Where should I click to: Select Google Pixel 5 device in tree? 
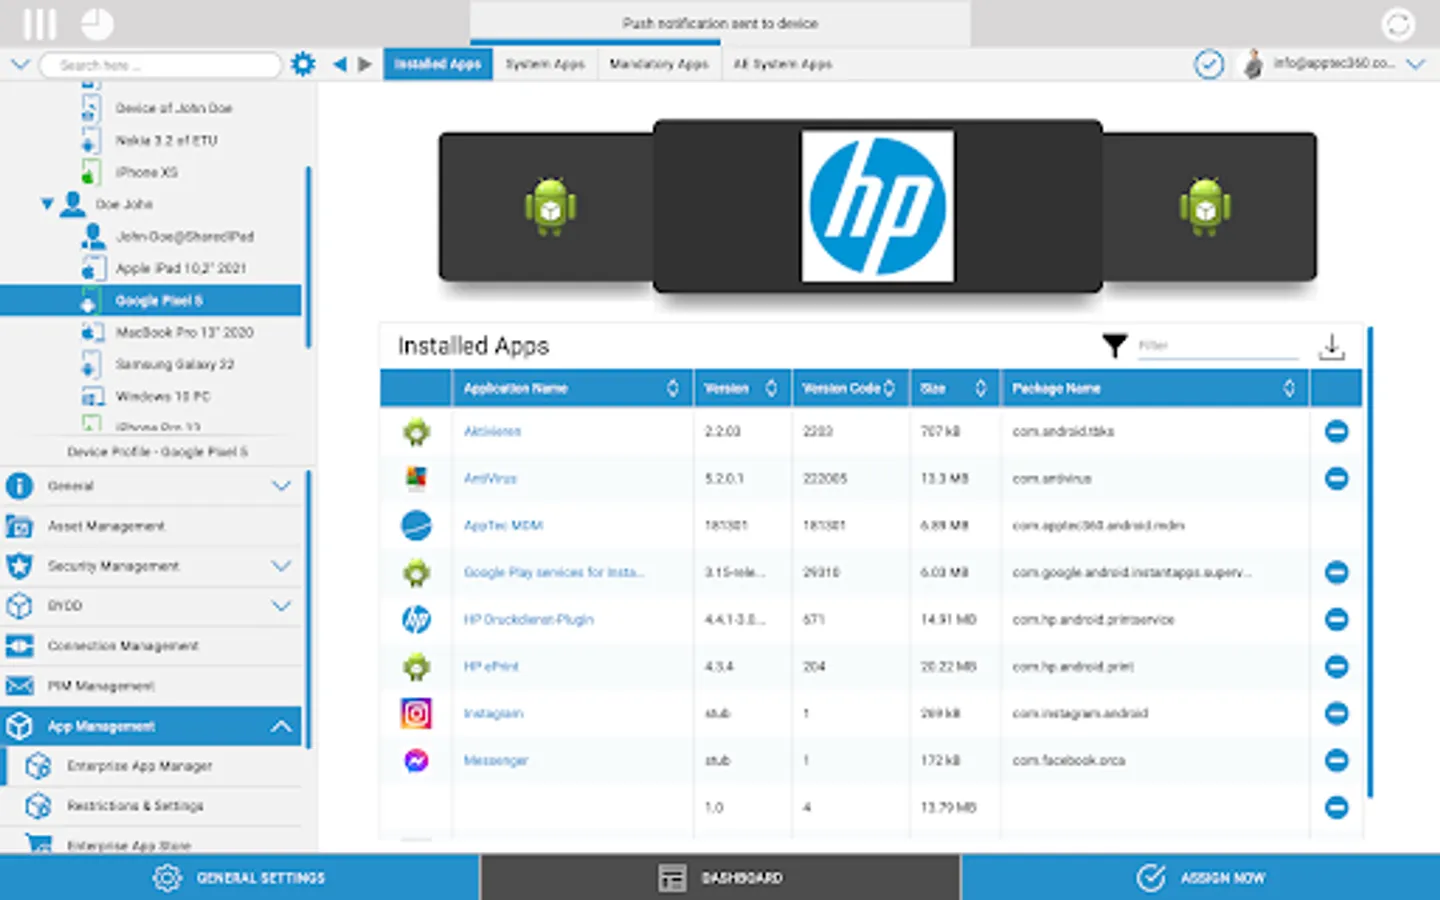pyautogui.click(x=150, y=300)
